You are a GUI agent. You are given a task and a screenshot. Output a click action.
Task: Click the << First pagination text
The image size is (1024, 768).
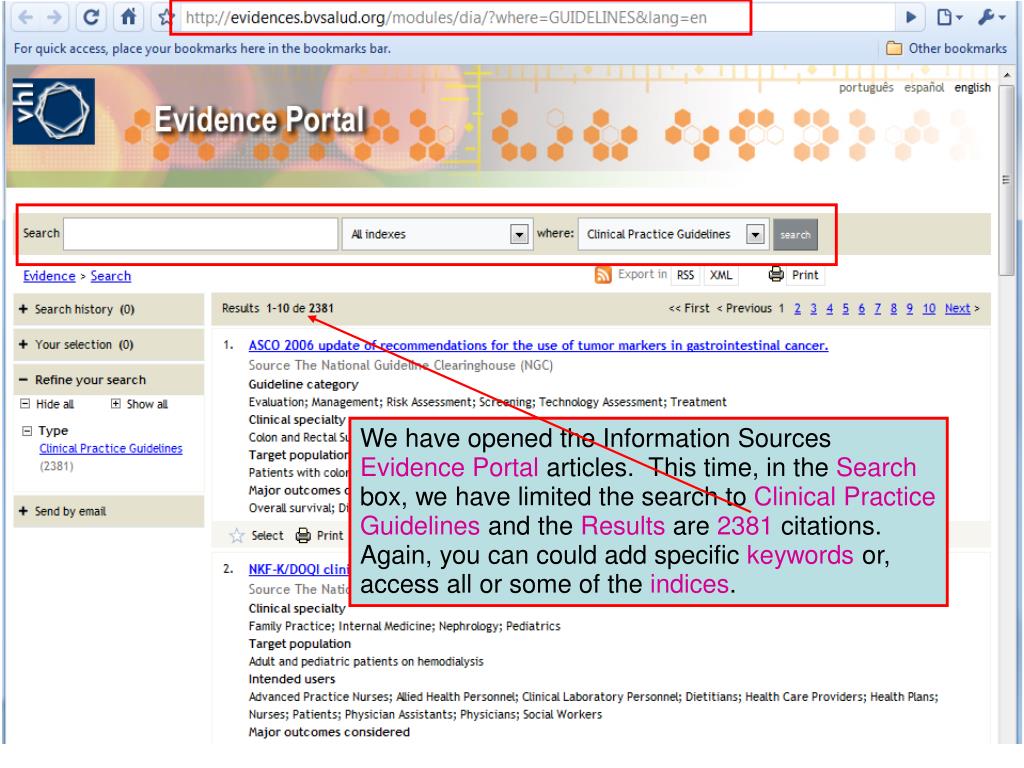[x=689, y=308]
